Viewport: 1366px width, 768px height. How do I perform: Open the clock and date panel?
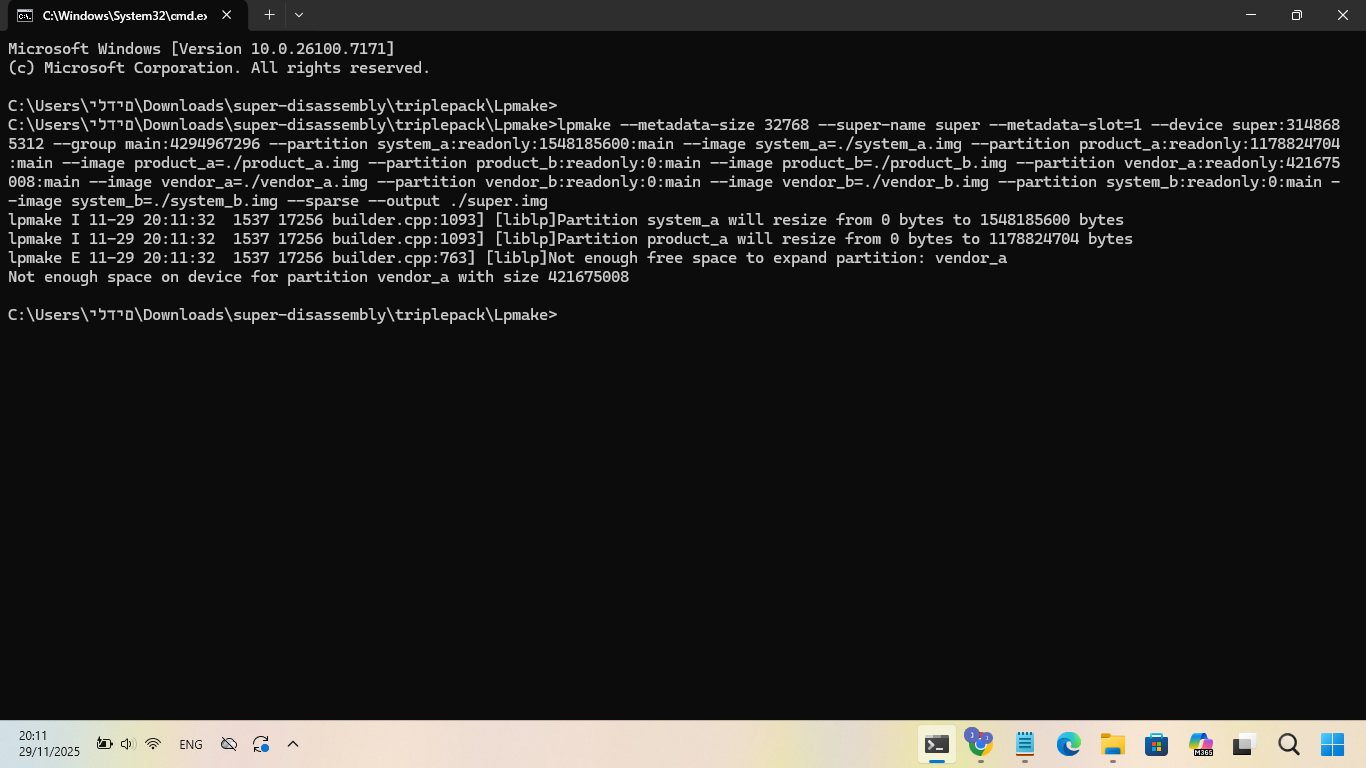click(x=49, y=744)
